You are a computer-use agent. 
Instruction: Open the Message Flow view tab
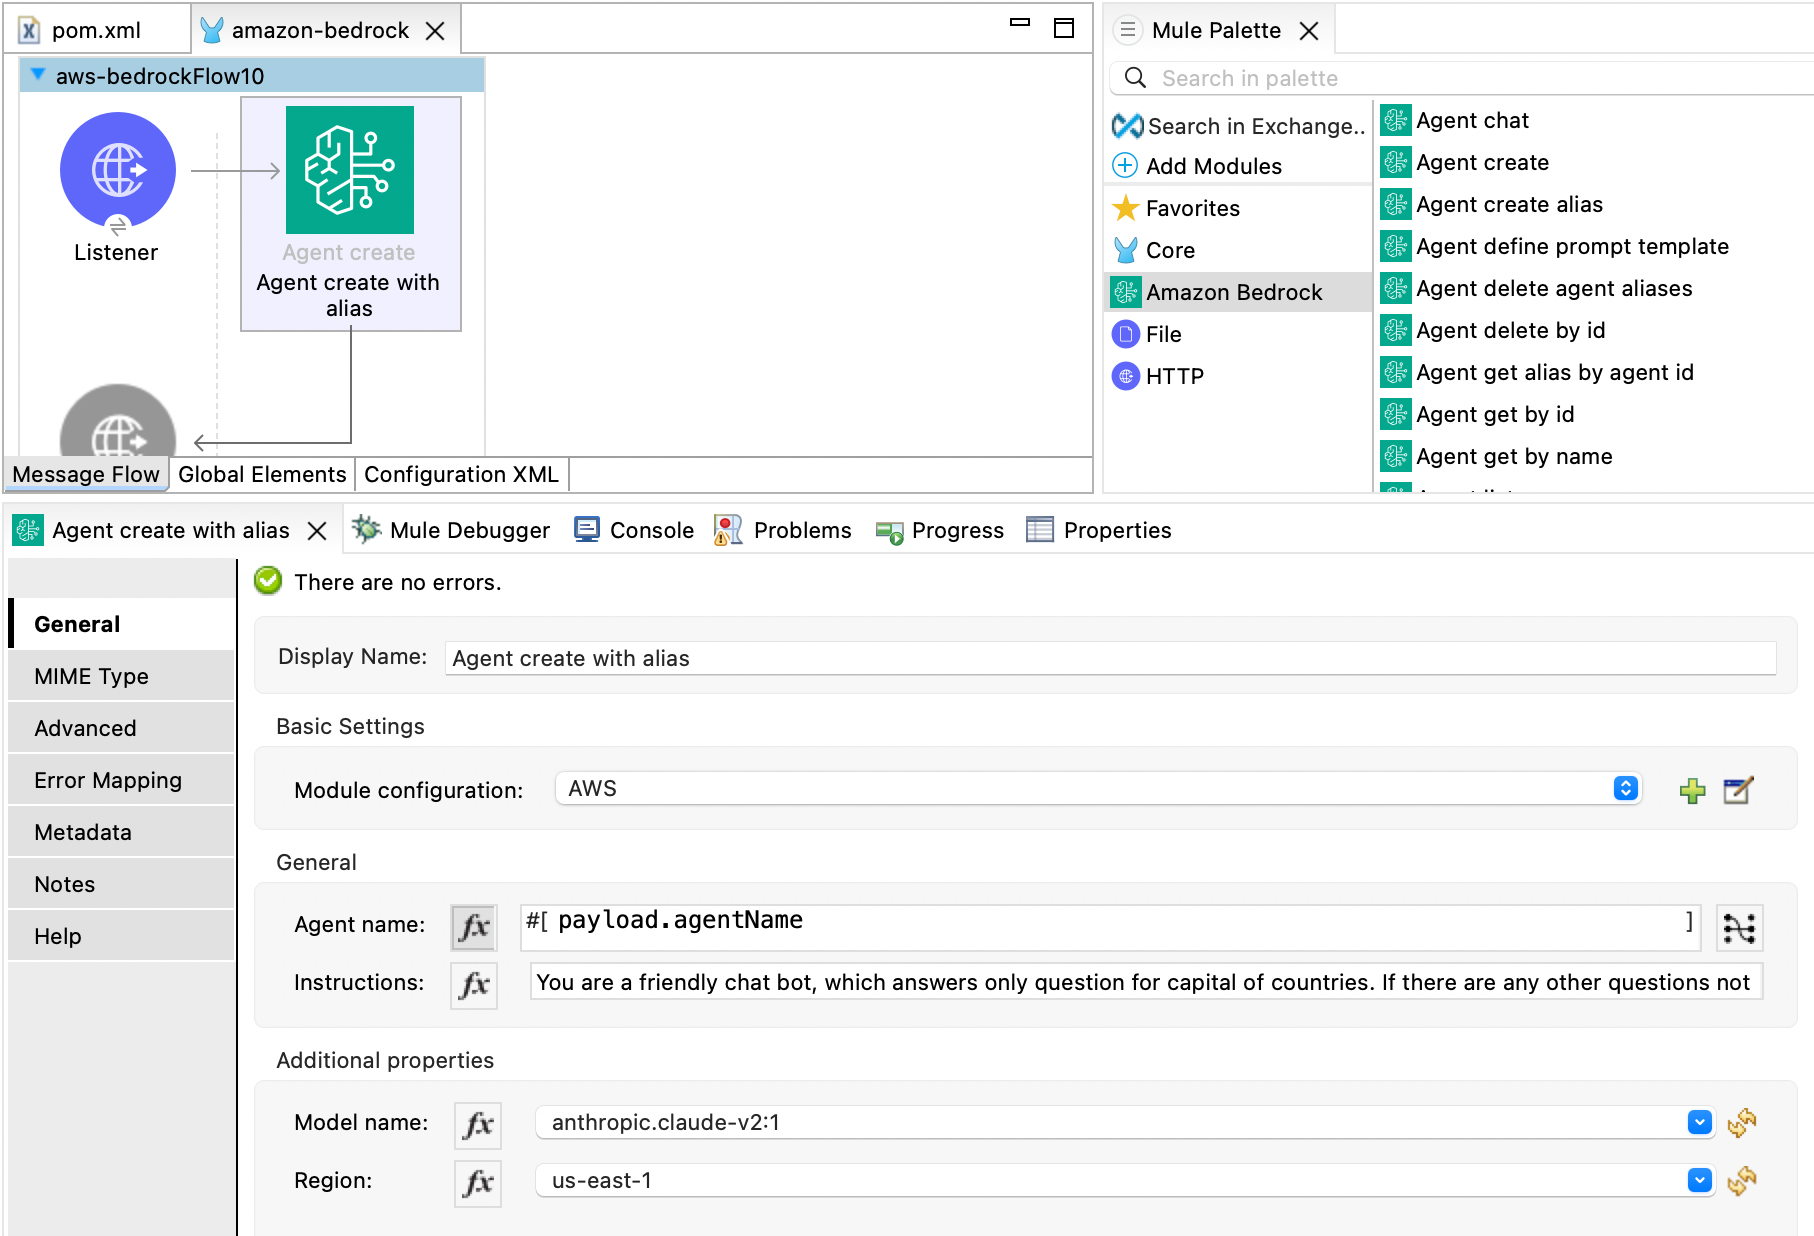(86, 474)
